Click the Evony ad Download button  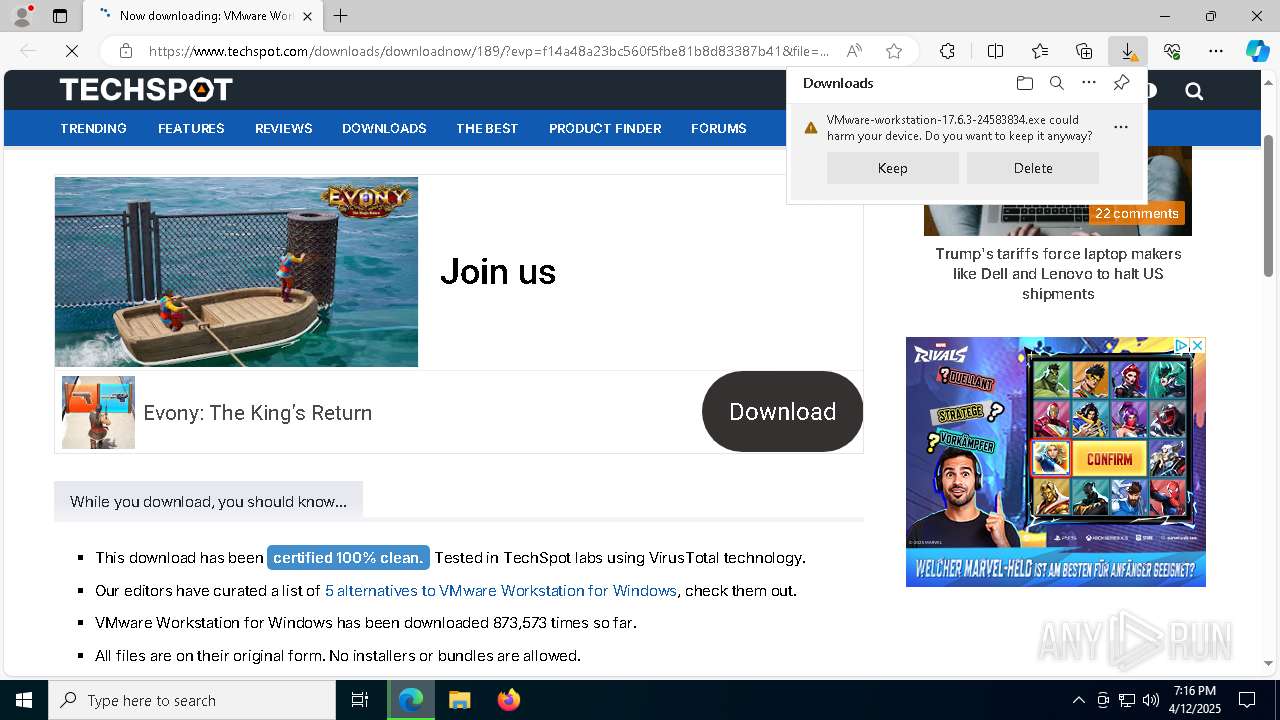point(782,412)
